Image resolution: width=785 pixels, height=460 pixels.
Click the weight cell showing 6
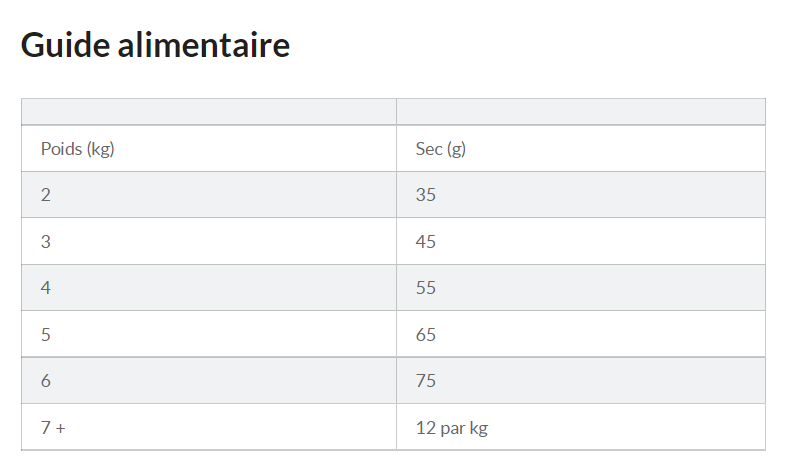[x=46, y=381]
